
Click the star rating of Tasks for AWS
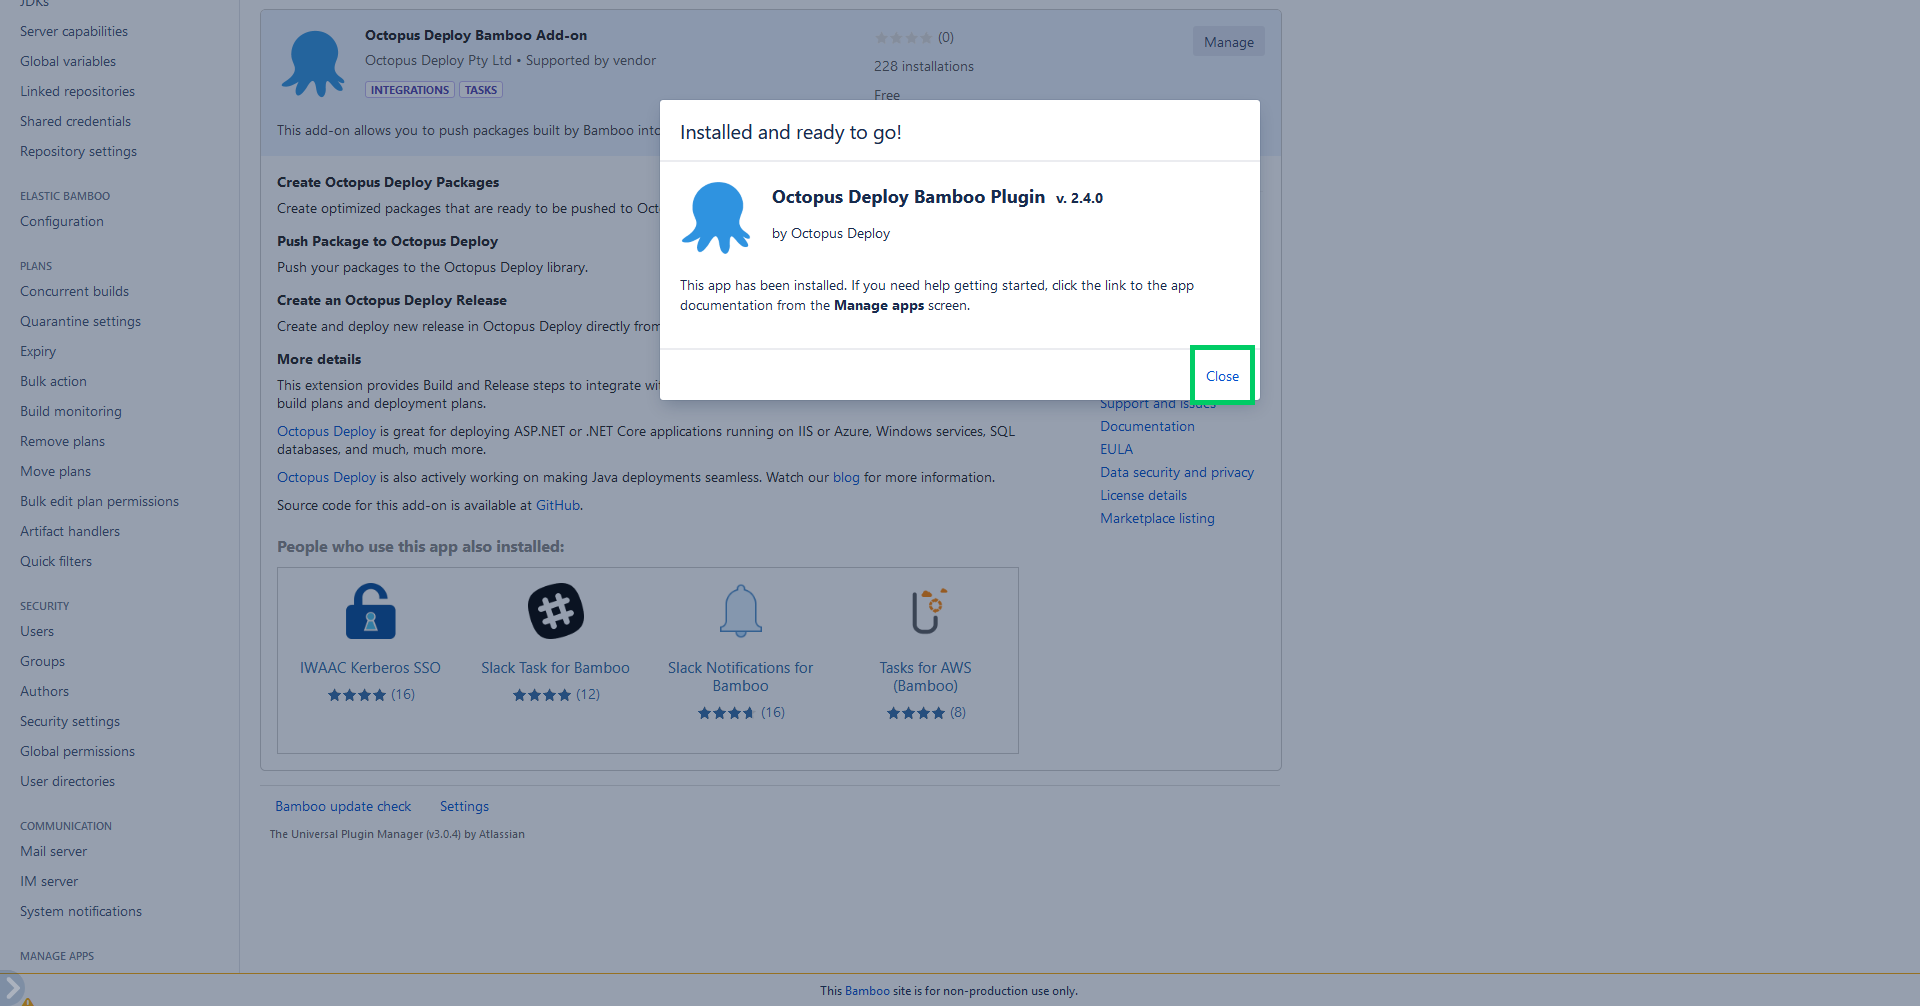[x=916, y=713]
